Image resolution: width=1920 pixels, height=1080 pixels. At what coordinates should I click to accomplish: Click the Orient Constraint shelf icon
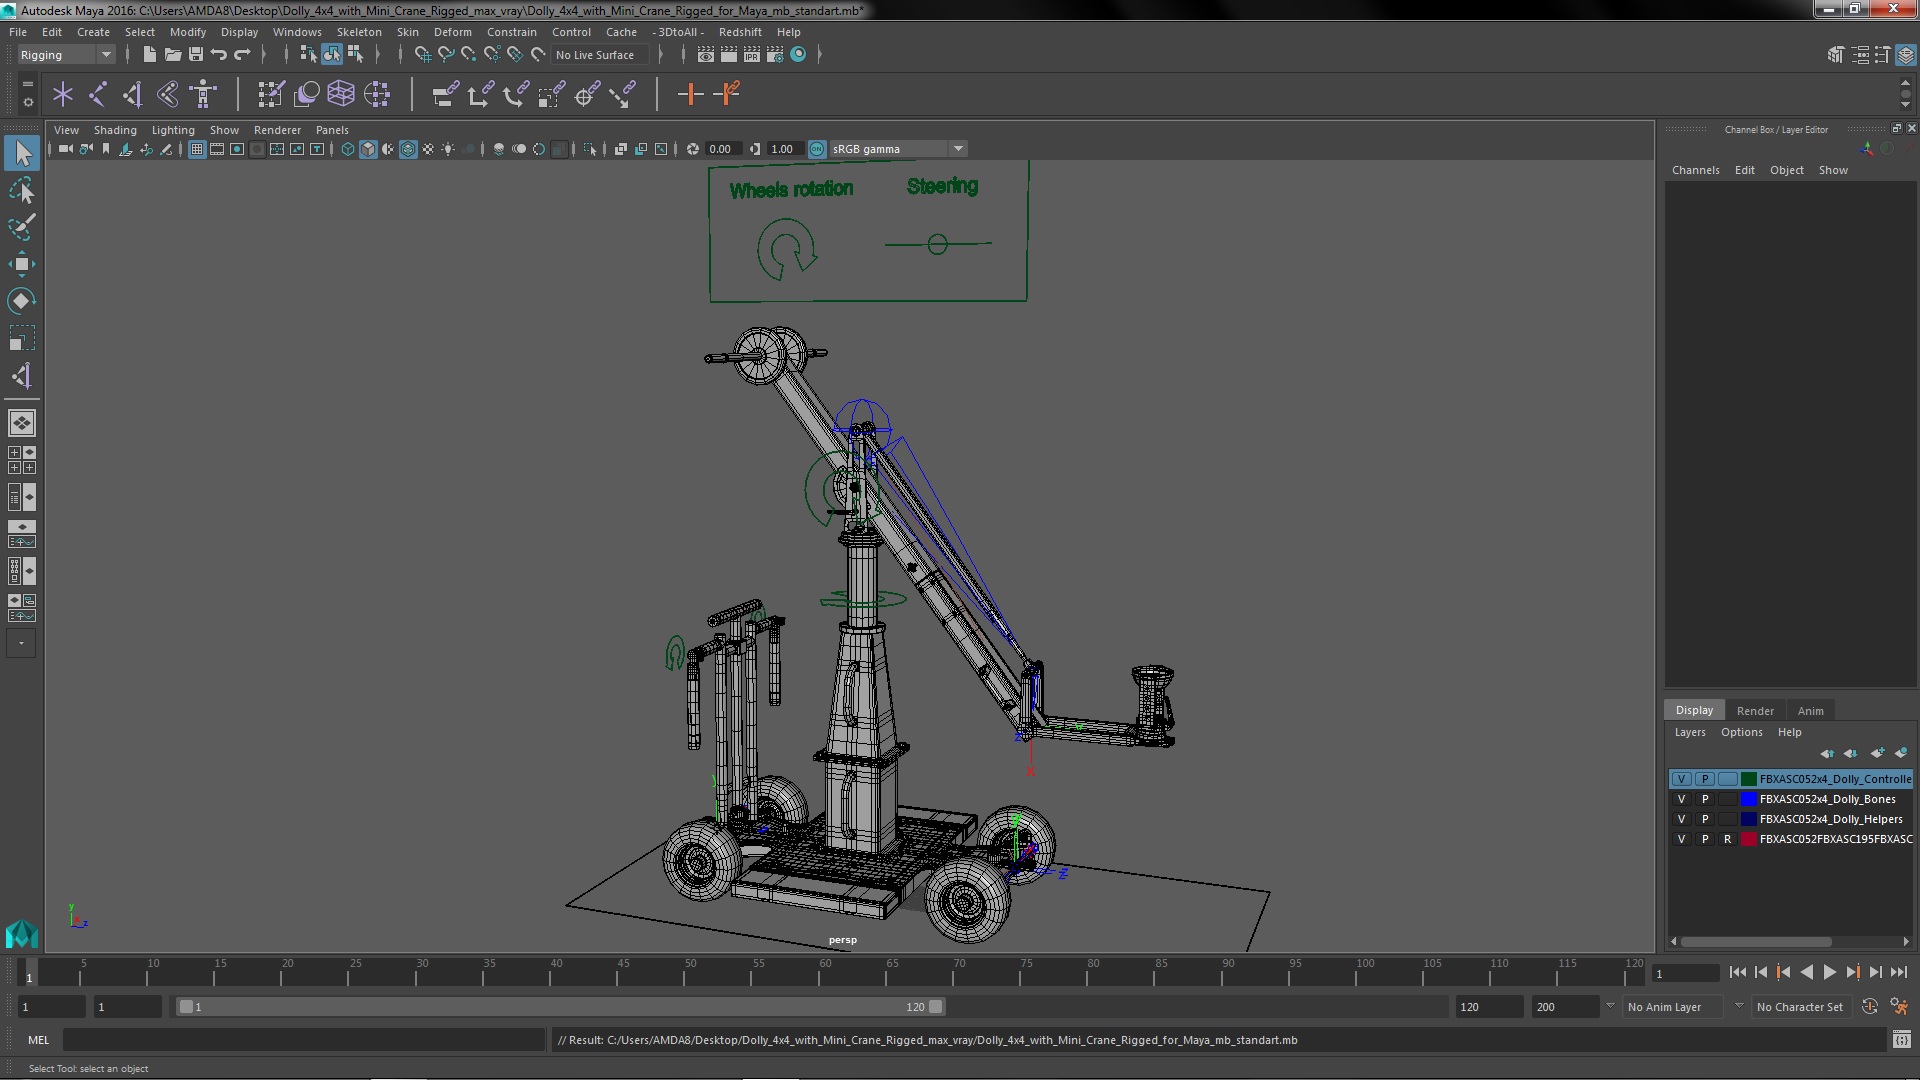516,94
